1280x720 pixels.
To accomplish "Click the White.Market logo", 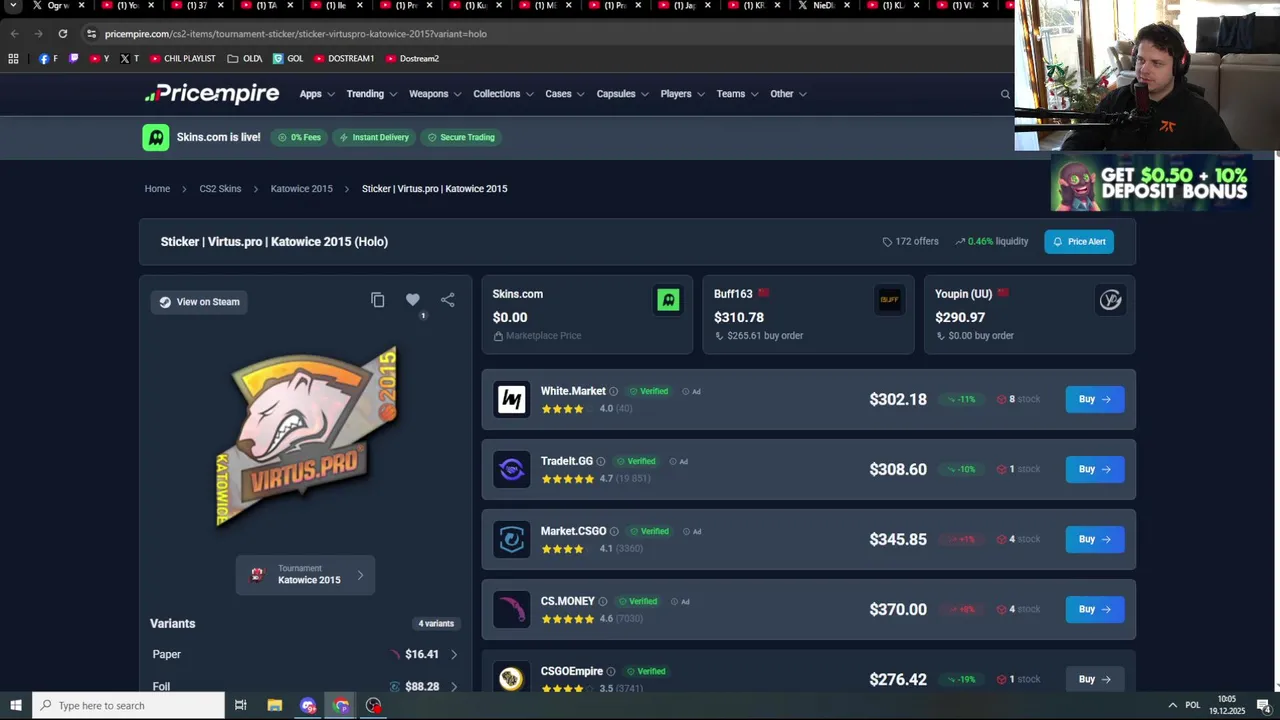I will click(512, 399).
